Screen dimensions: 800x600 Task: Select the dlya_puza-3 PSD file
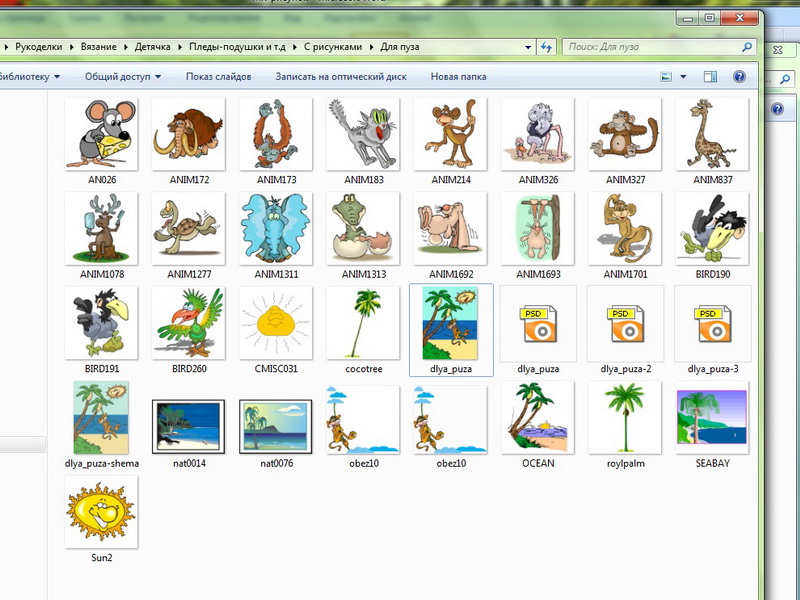point(712,324)
